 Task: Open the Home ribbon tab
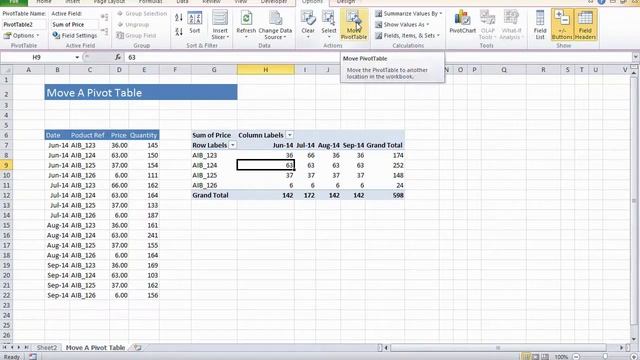coord(44,2)
